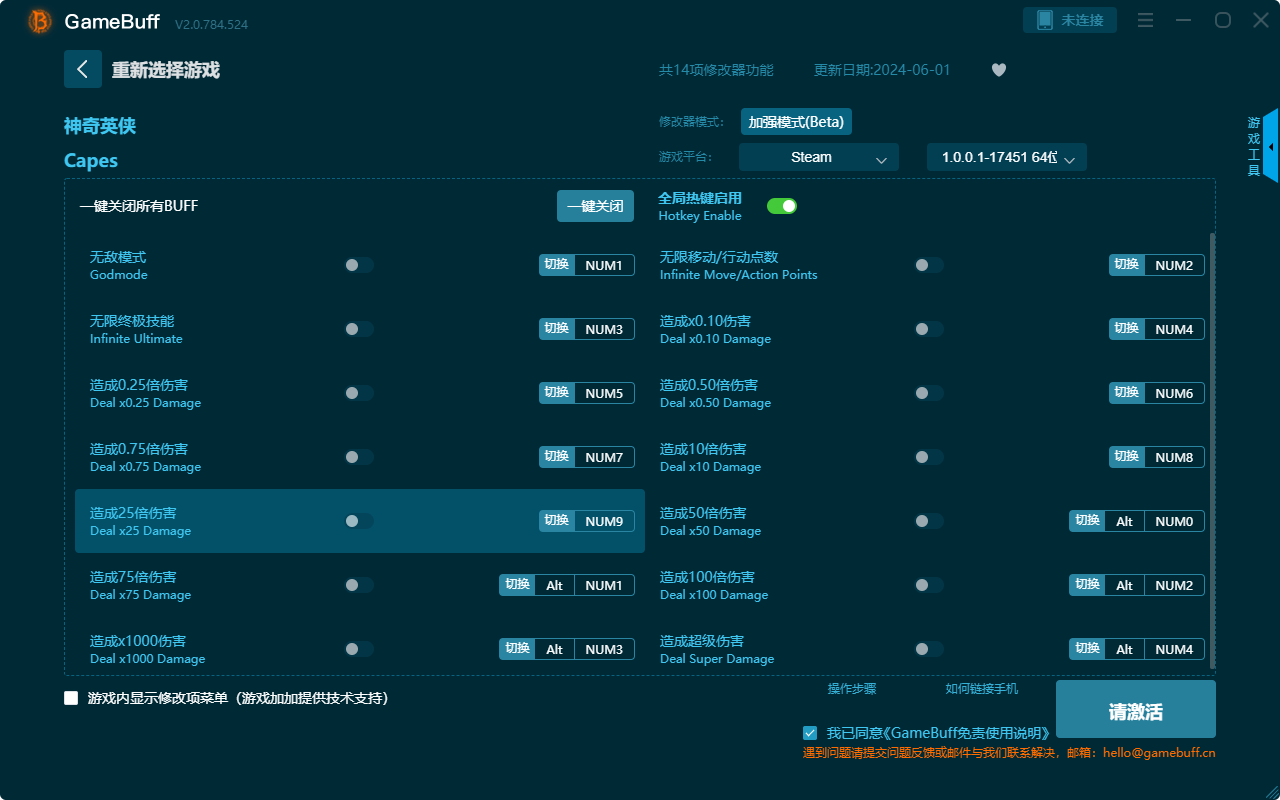The image size is (1280, 800).
Task: Select the enhanced mode (Beta) button
Action: [796, 122]
